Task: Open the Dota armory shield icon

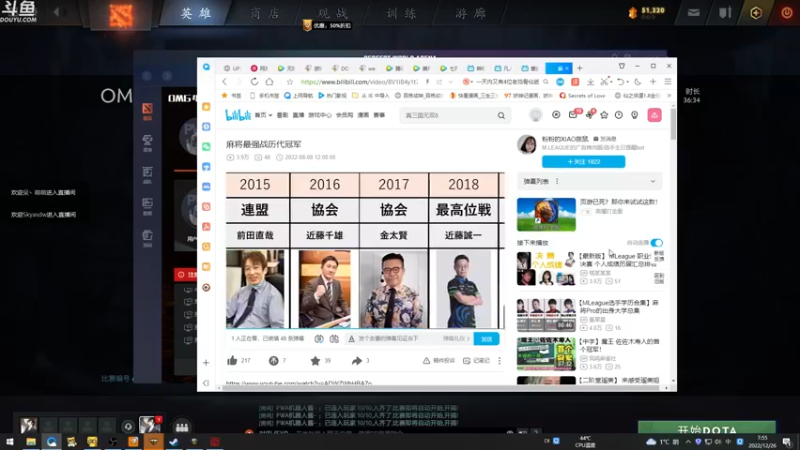Action: coord(725,13)
